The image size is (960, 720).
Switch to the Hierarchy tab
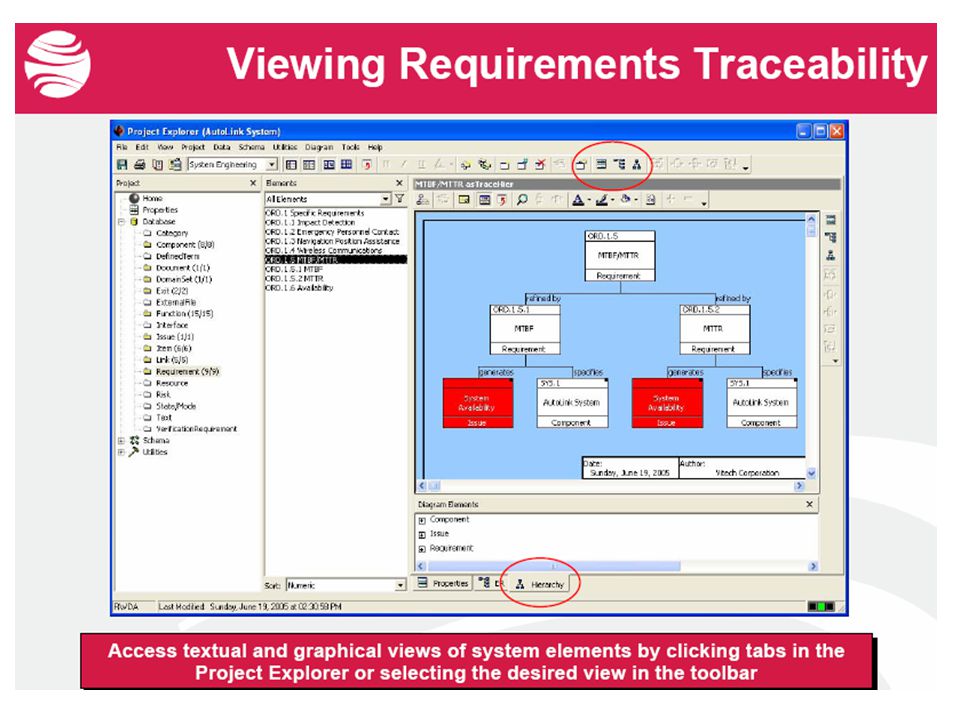(x=539, y=584)
